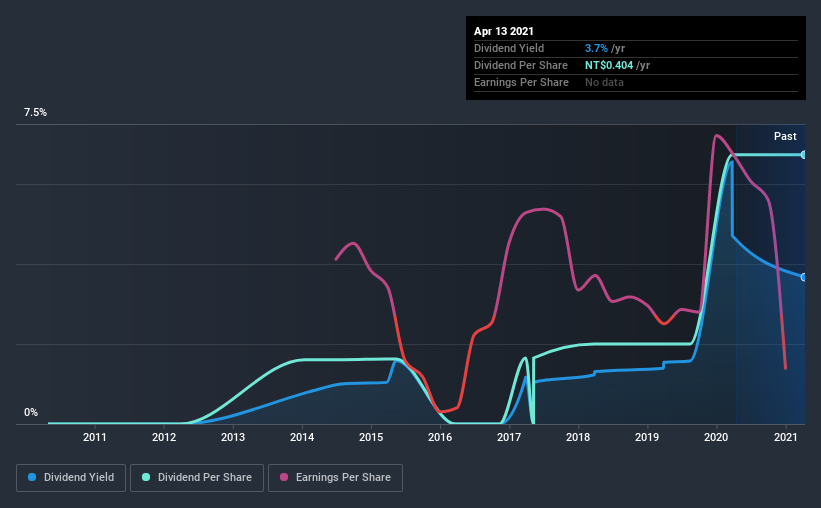821x508 pixels.
Task: Click the pink Earnings Per Share legend dot
Action: point(284,477)
